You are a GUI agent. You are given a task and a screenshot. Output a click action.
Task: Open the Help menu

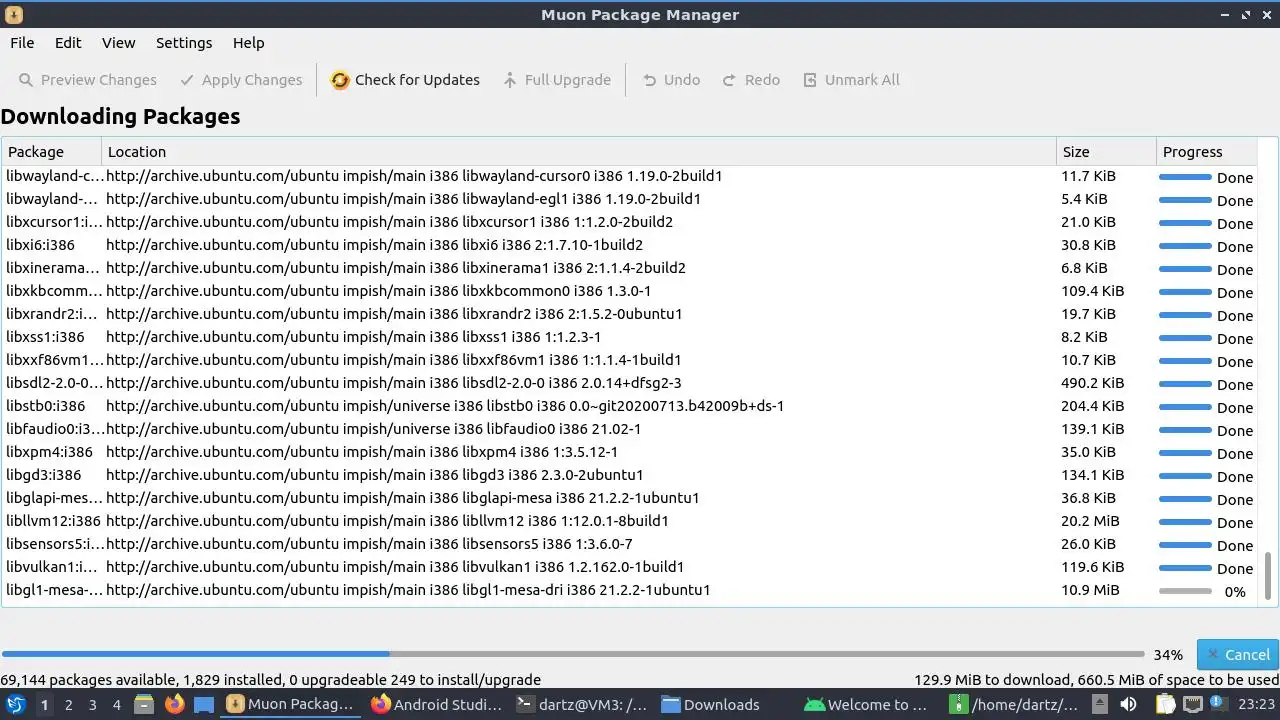(248, 43)
